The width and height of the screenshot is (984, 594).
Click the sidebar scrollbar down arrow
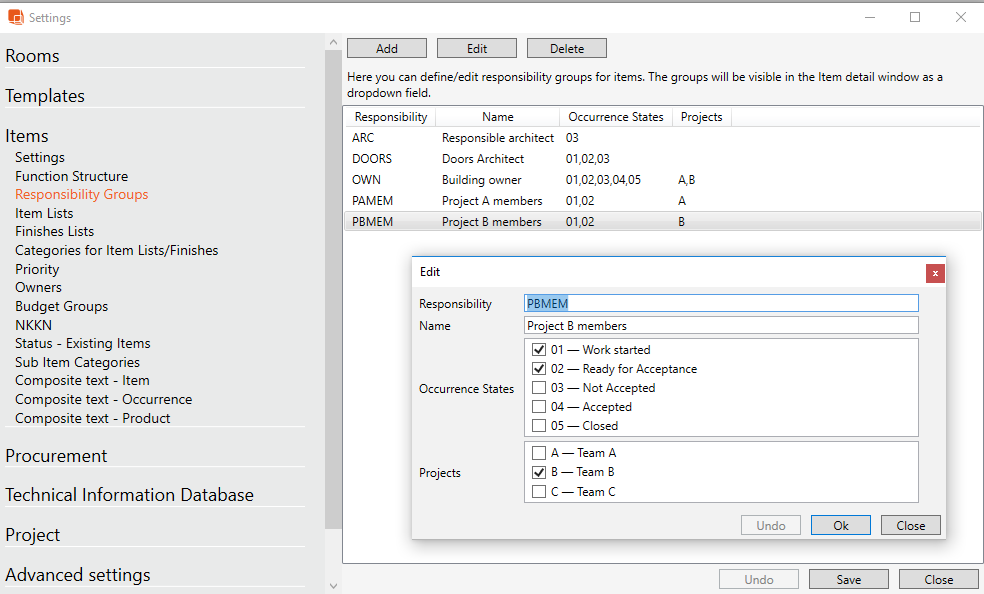pos(333,587)
